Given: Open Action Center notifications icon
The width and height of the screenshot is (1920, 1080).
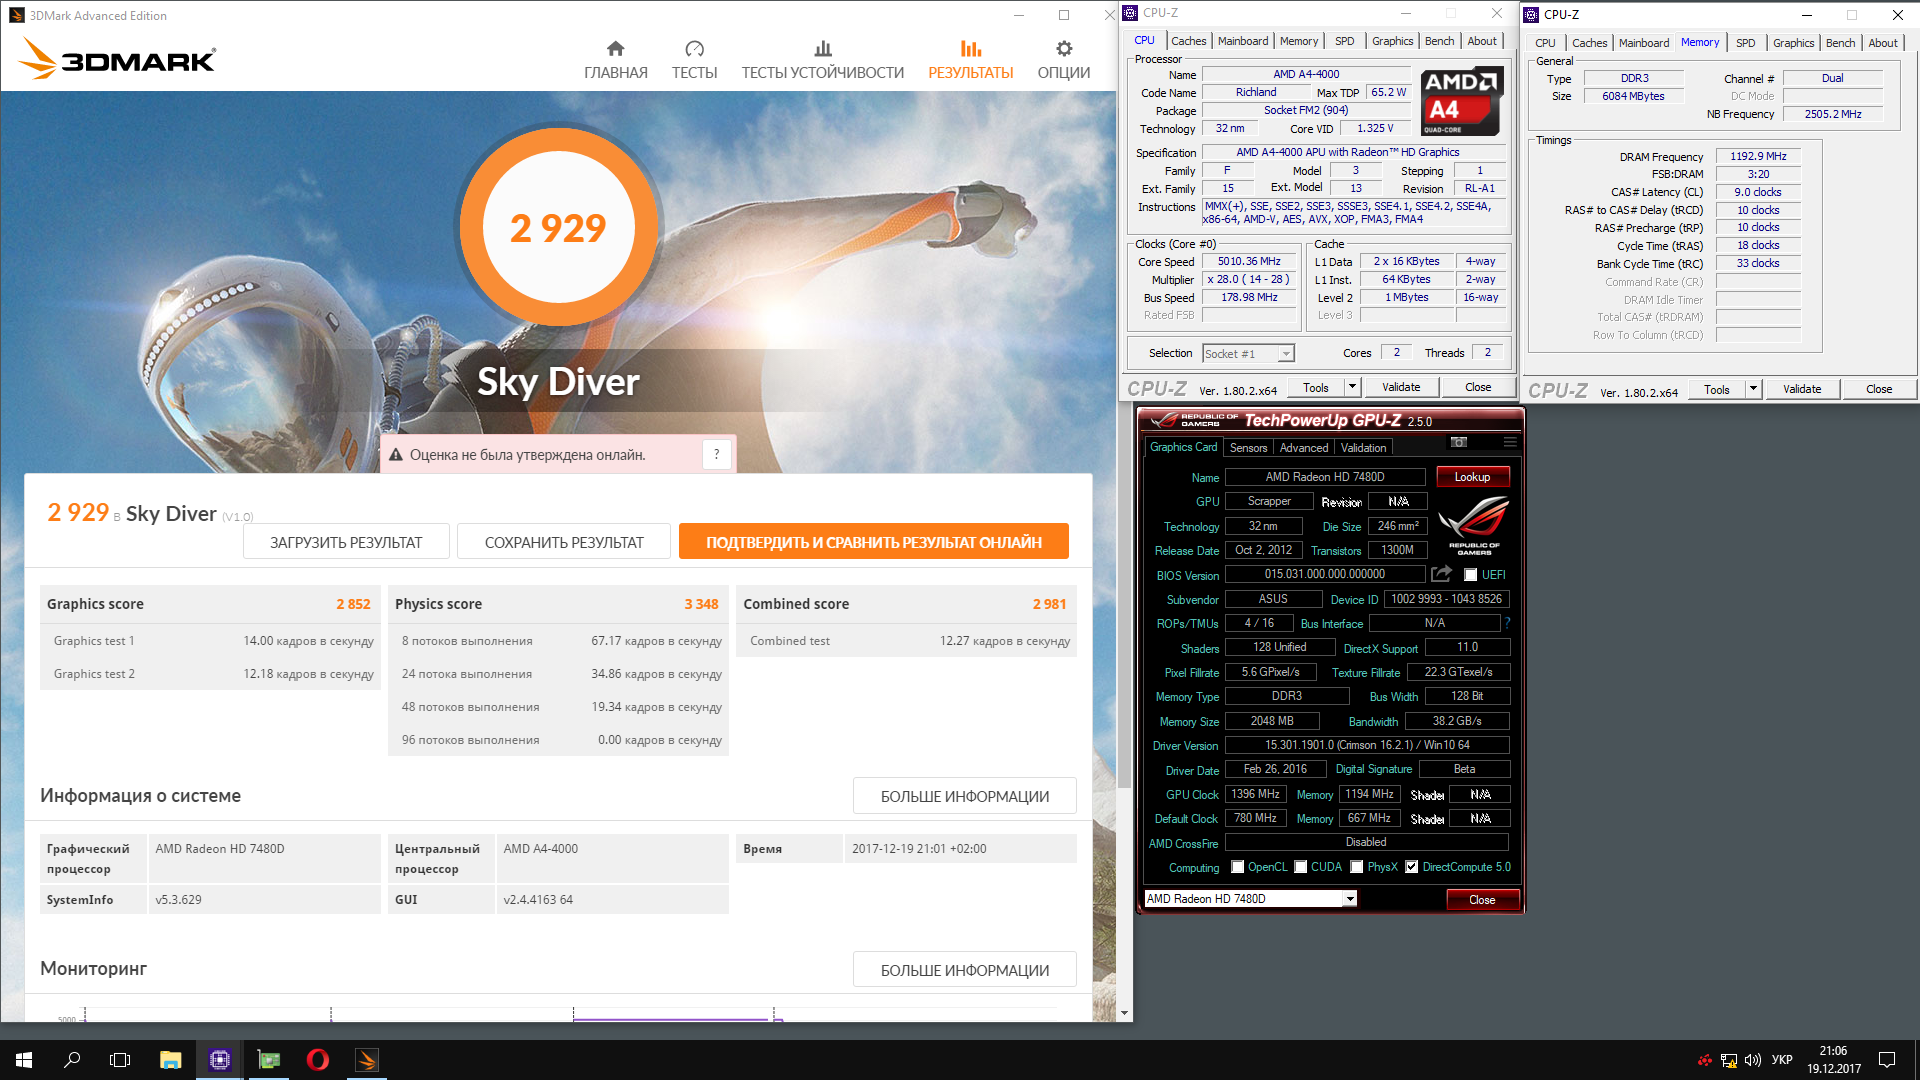Looking at the screenshot, I should [x=1887, y=1060].
